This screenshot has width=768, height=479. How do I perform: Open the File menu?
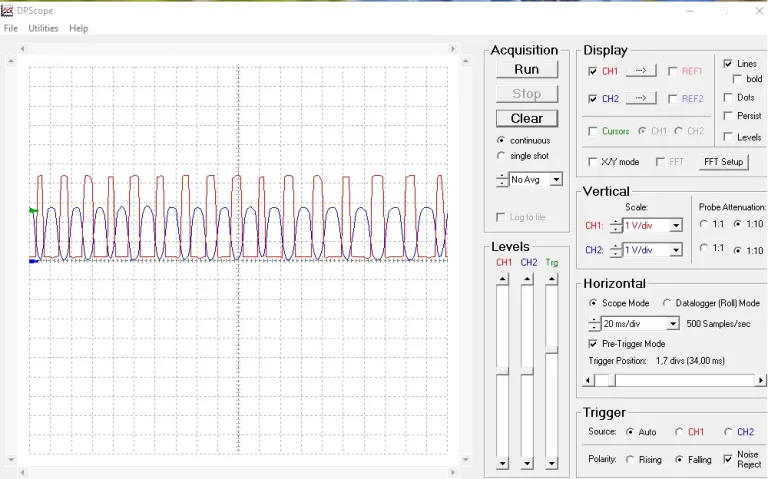11,28
